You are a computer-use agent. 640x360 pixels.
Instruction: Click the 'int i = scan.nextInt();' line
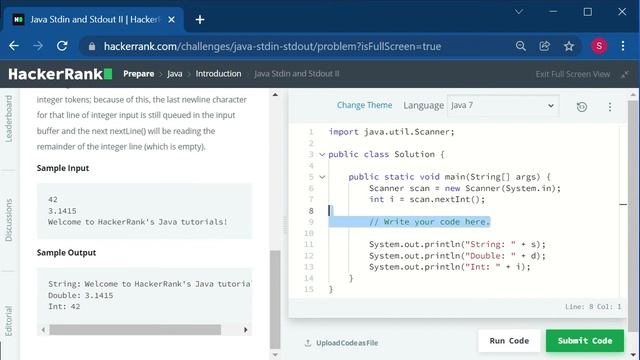[427, 199]
